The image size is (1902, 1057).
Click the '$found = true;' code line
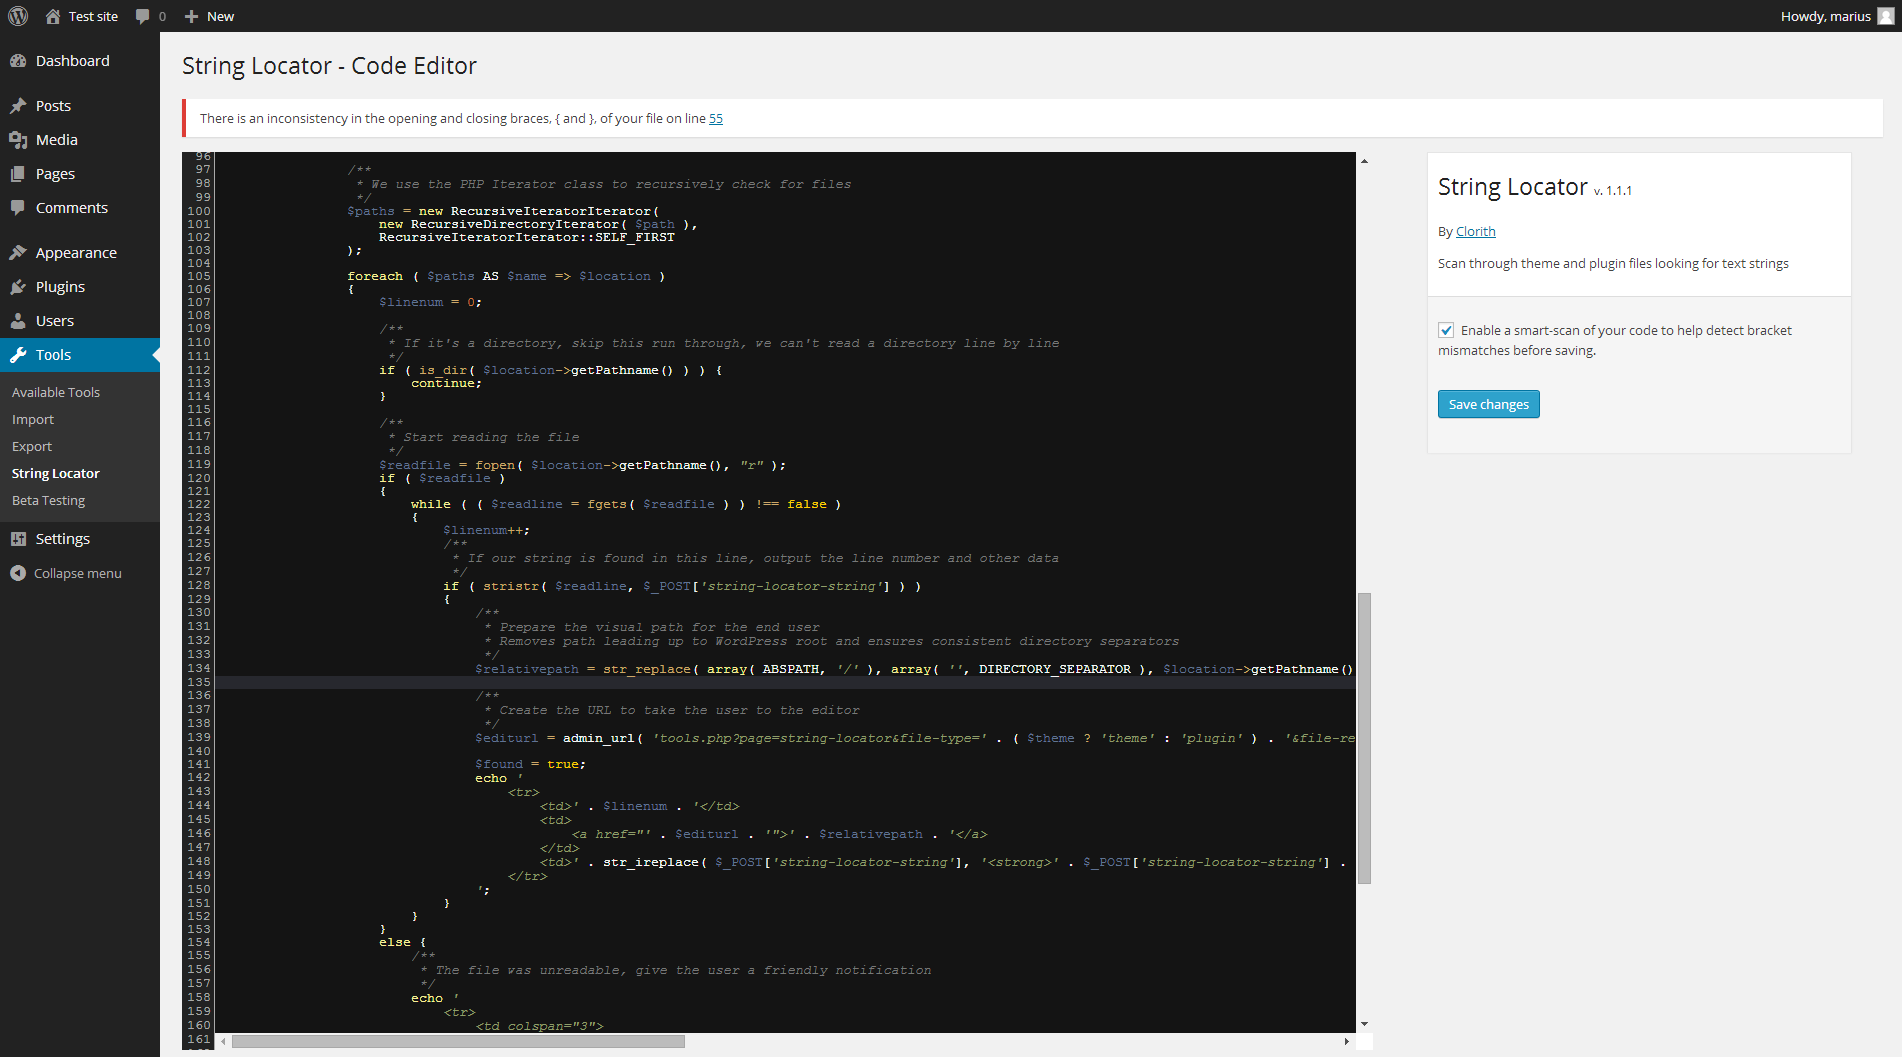[x=530, y=764]
